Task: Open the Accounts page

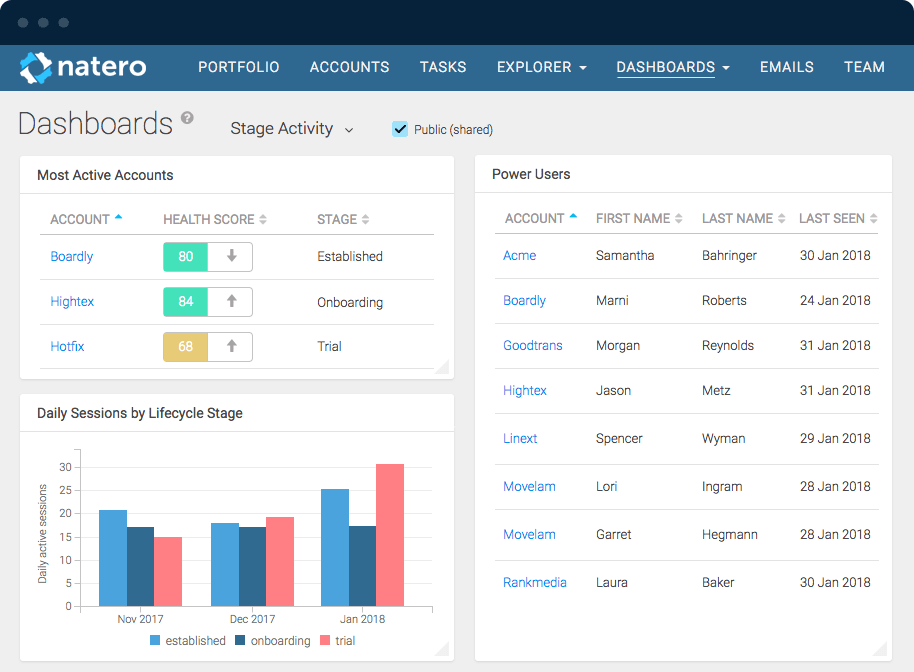Action: pos(349,67)
